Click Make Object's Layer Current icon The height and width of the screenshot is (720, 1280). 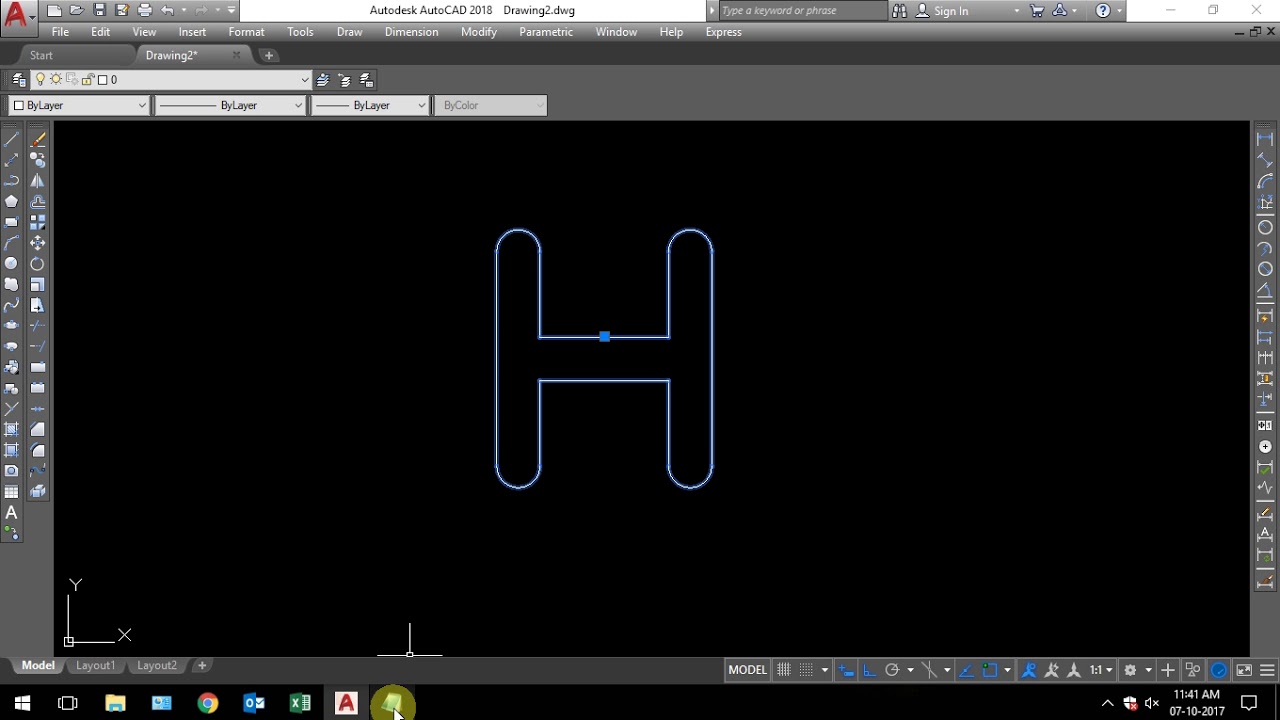point(323,80)
